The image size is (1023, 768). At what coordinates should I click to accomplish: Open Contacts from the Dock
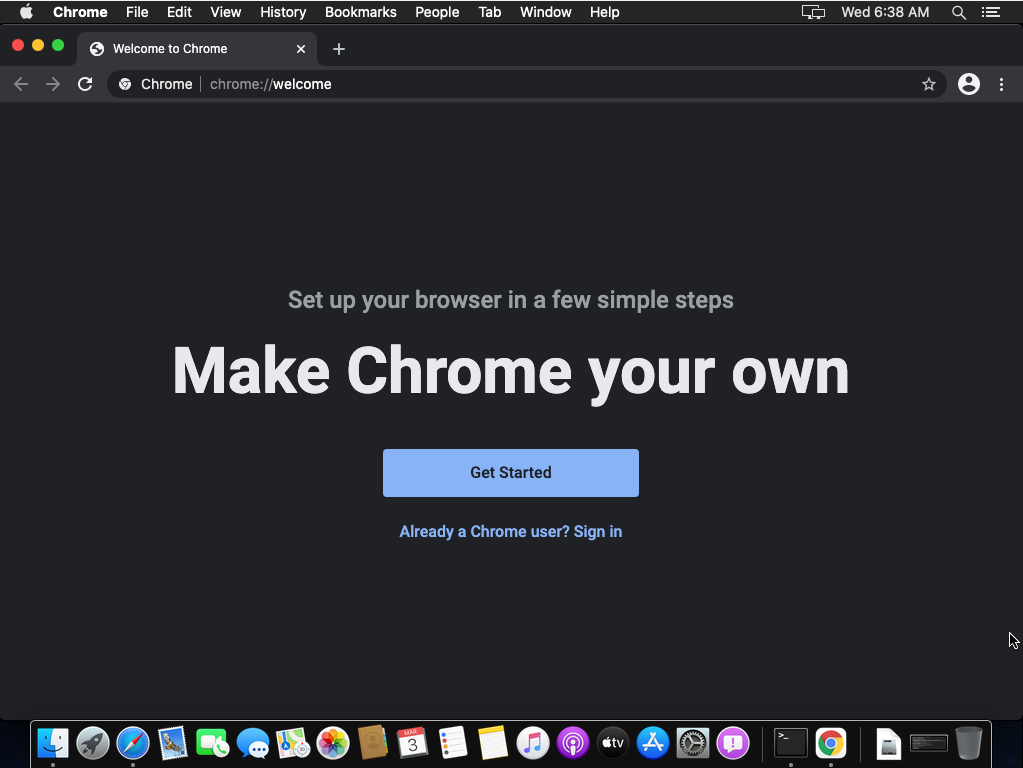point(373,743)
